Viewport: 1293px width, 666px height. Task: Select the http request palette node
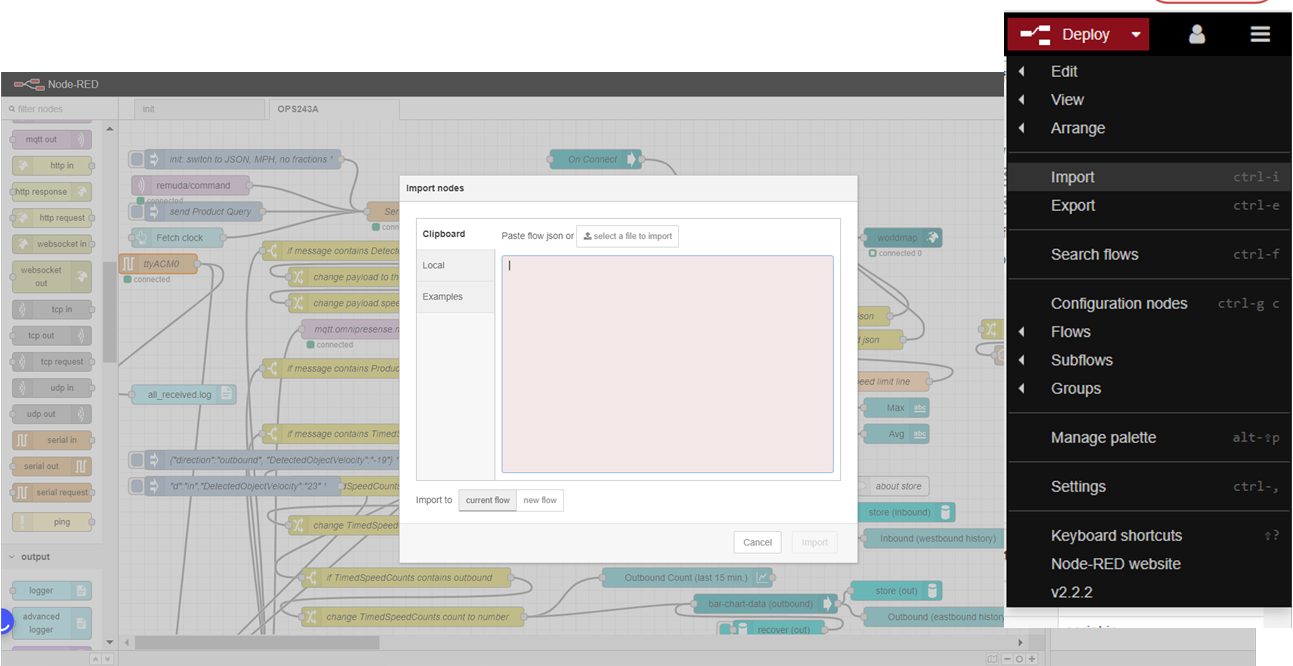click(x=51, y=218)
